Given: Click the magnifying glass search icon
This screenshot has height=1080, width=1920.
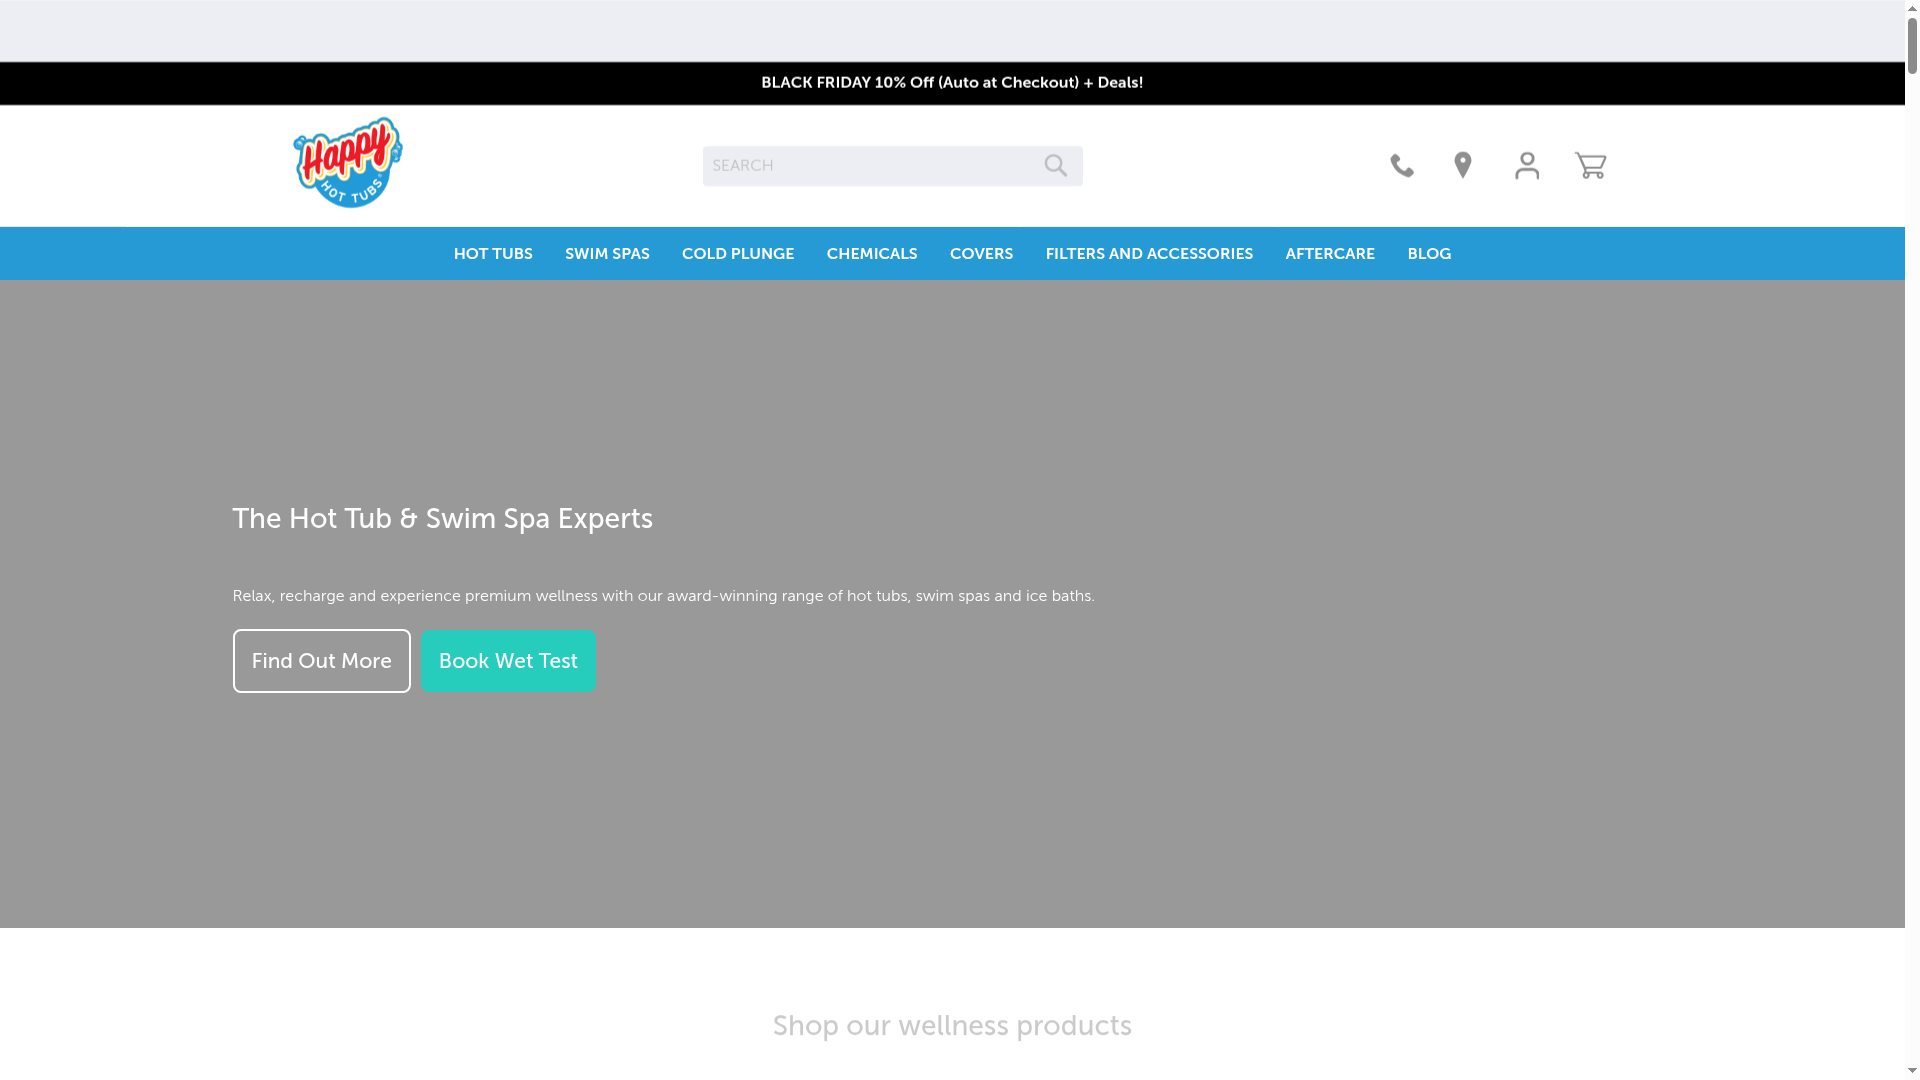Looking at the screenshot, I should click(1056, 166).
